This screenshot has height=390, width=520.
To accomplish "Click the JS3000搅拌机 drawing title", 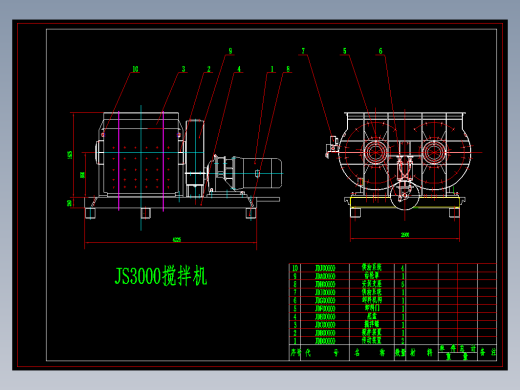I will point(161,276).
